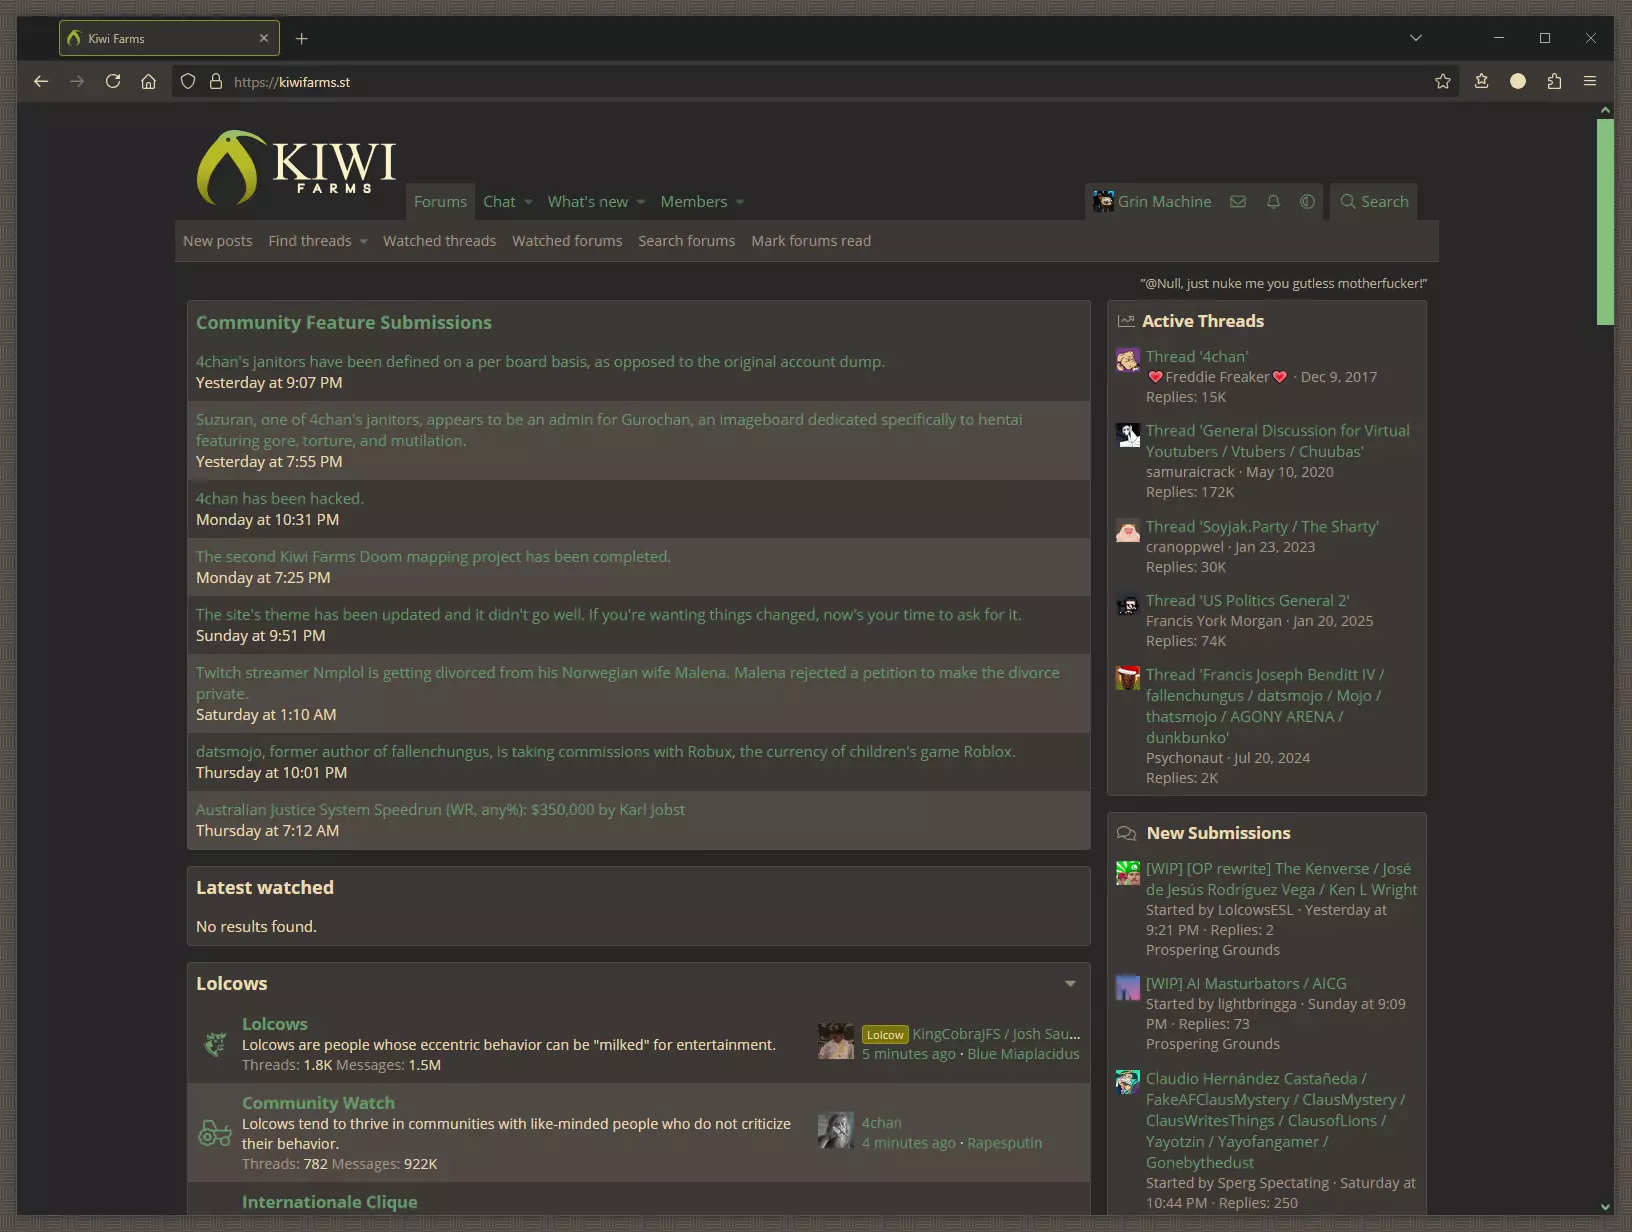
Task: Click the site security padlock icon
Action: pyautogui.click(x=215, y=81)
